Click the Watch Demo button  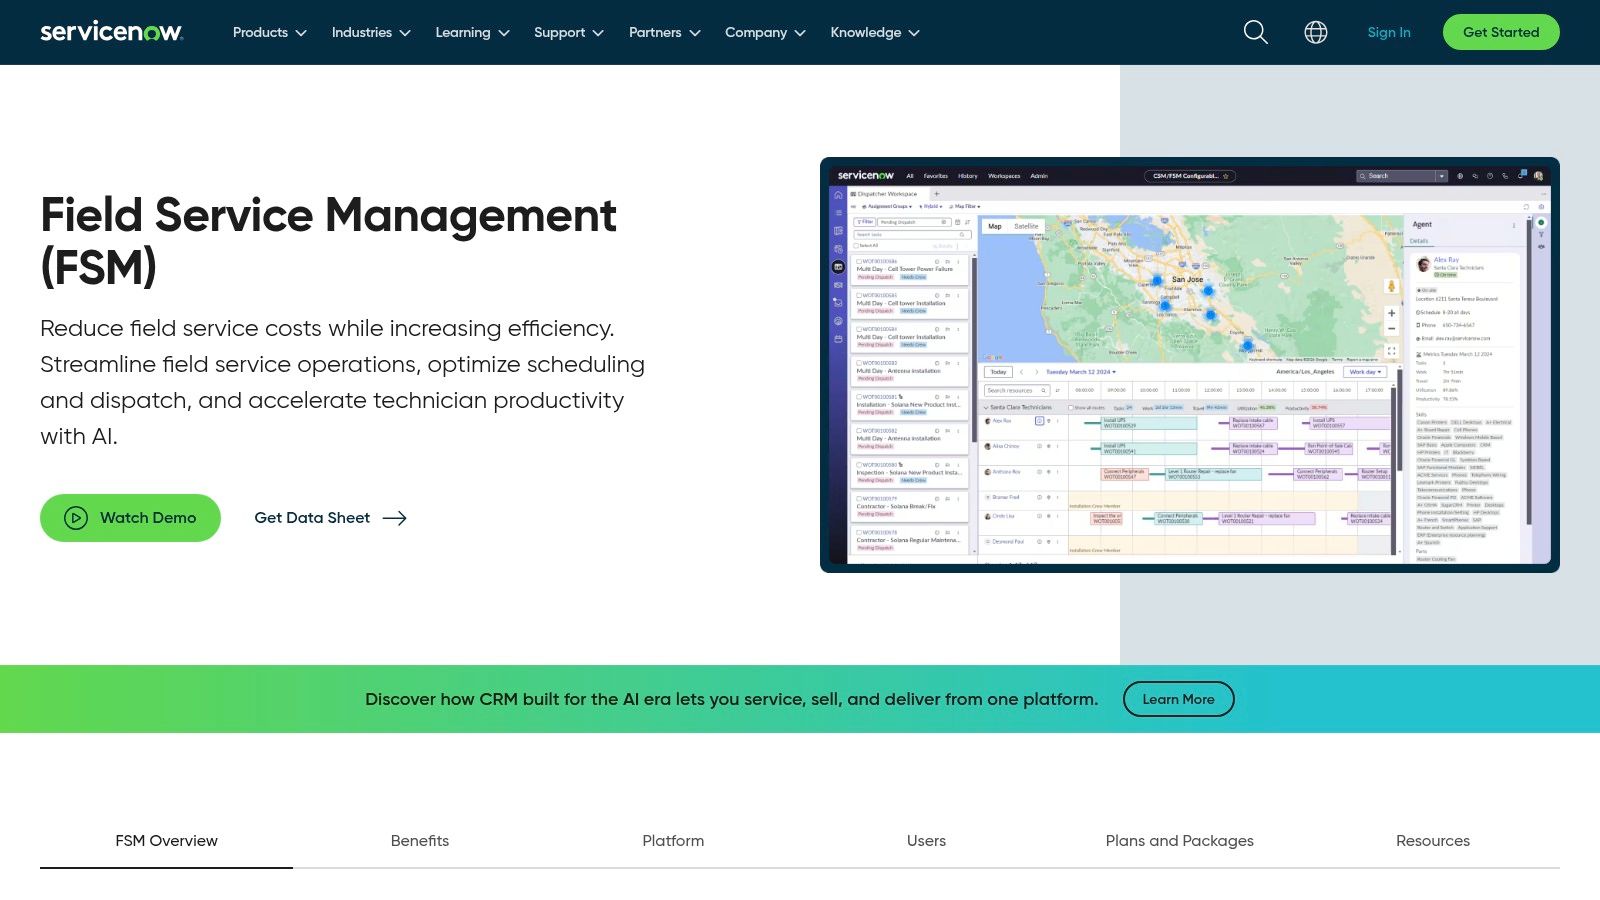(130, 518)
